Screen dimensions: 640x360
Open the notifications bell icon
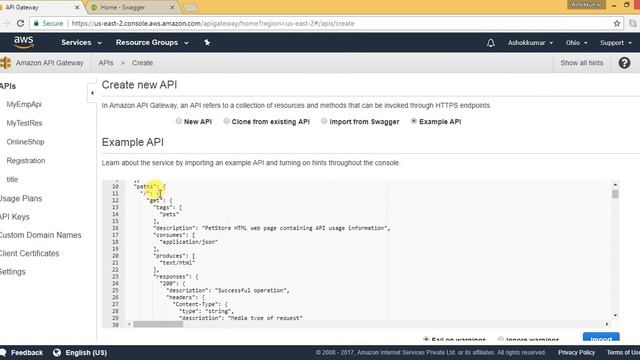[491, 43]
